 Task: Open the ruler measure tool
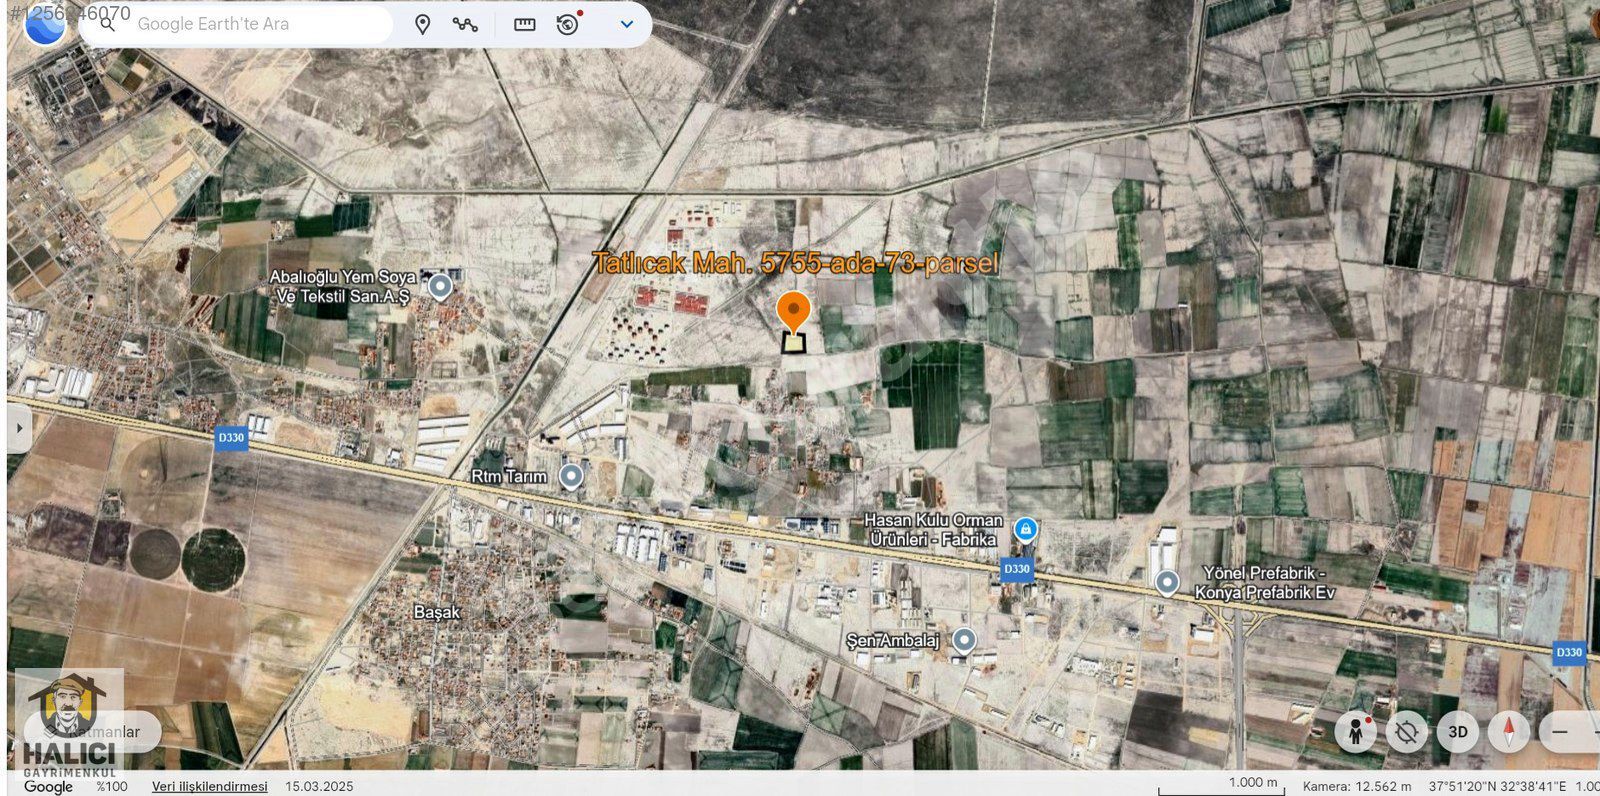(524, 24)
